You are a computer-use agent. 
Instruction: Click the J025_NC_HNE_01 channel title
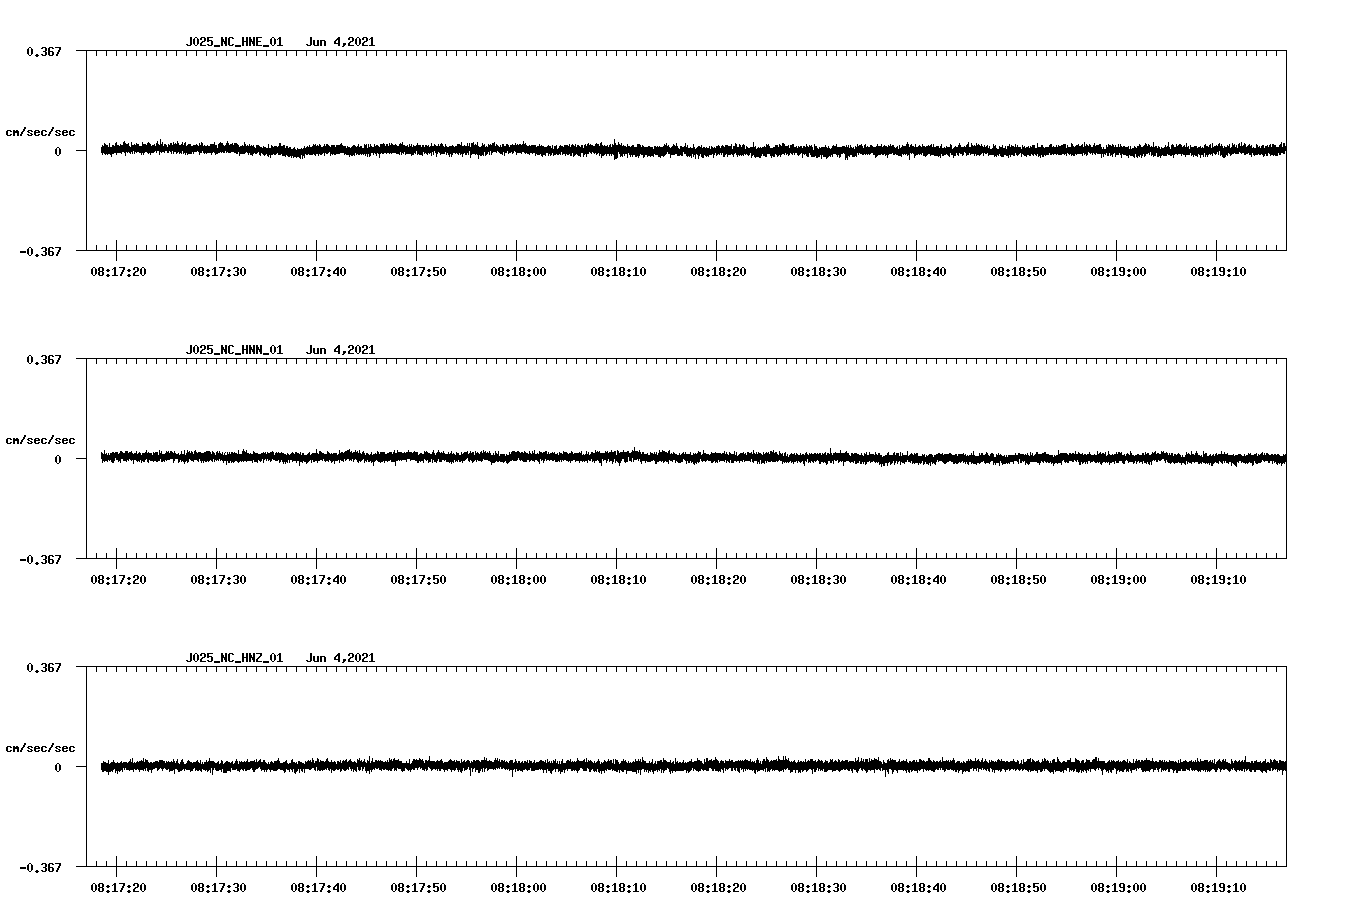pyautogui.click(x=234, y=42)
